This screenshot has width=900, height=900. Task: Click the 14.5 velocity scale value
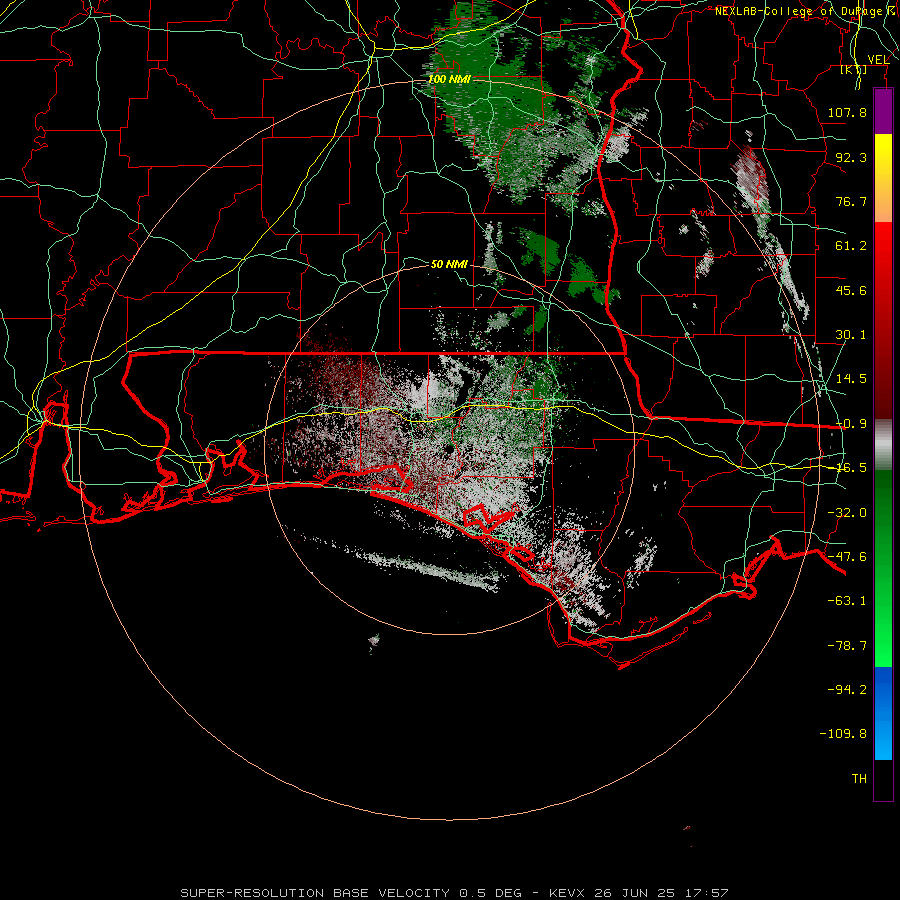(x=851, y=379)
